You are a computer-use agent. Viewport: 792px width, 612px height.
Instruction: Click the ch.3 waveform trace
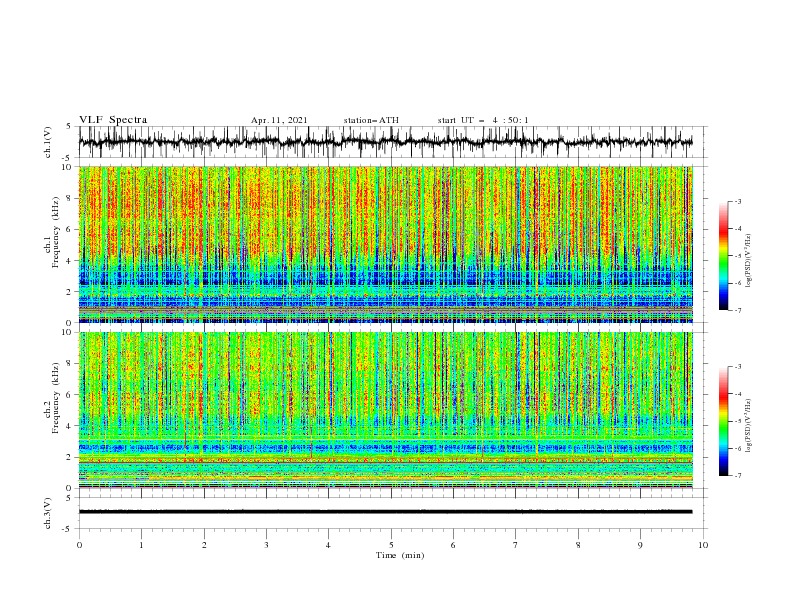(385, 512)
